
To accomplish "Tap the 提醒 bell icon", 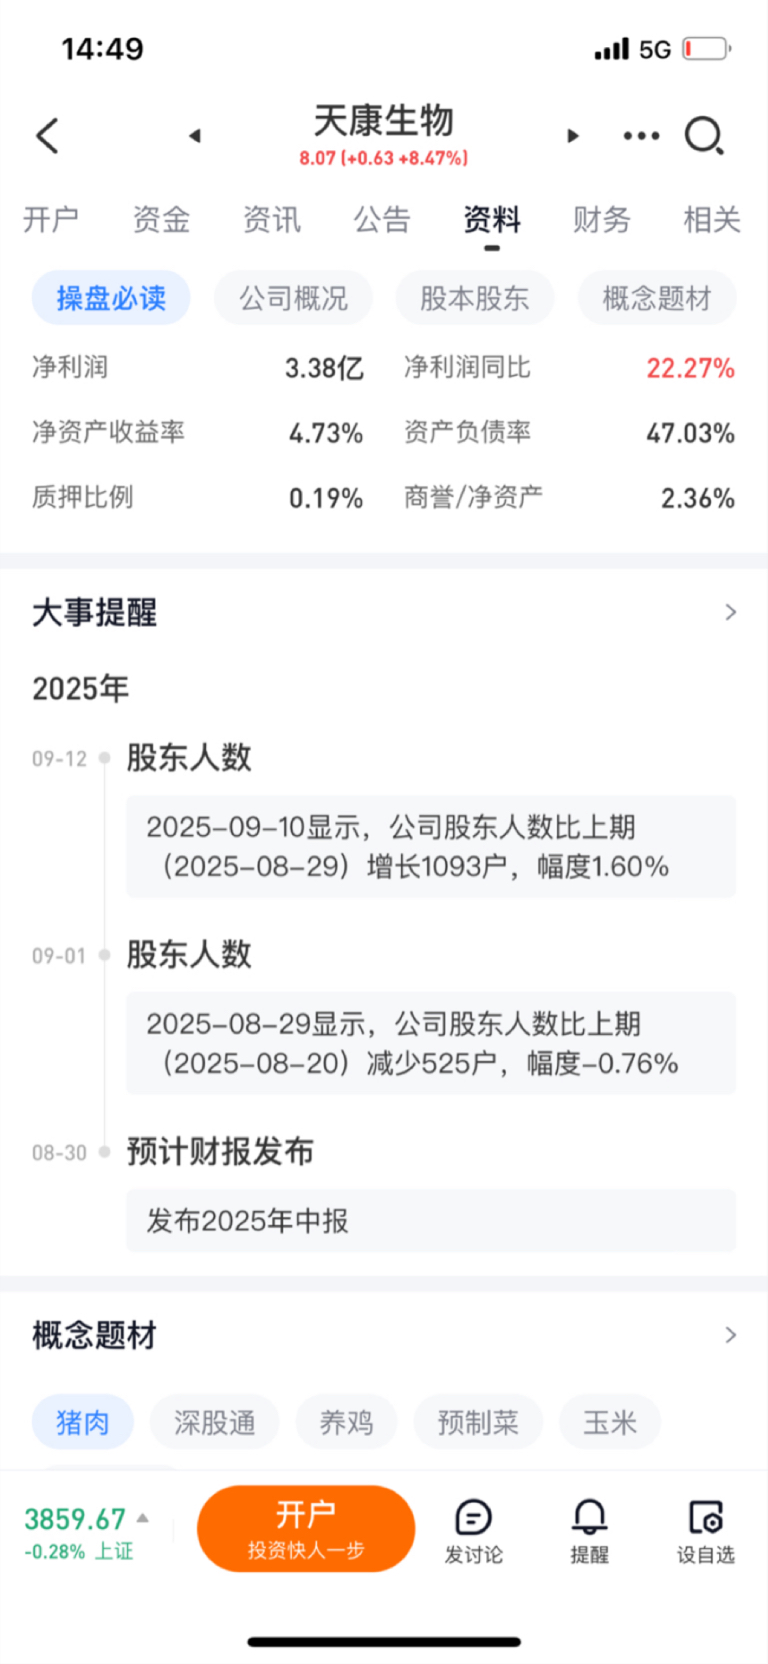I will [589, 1531].
